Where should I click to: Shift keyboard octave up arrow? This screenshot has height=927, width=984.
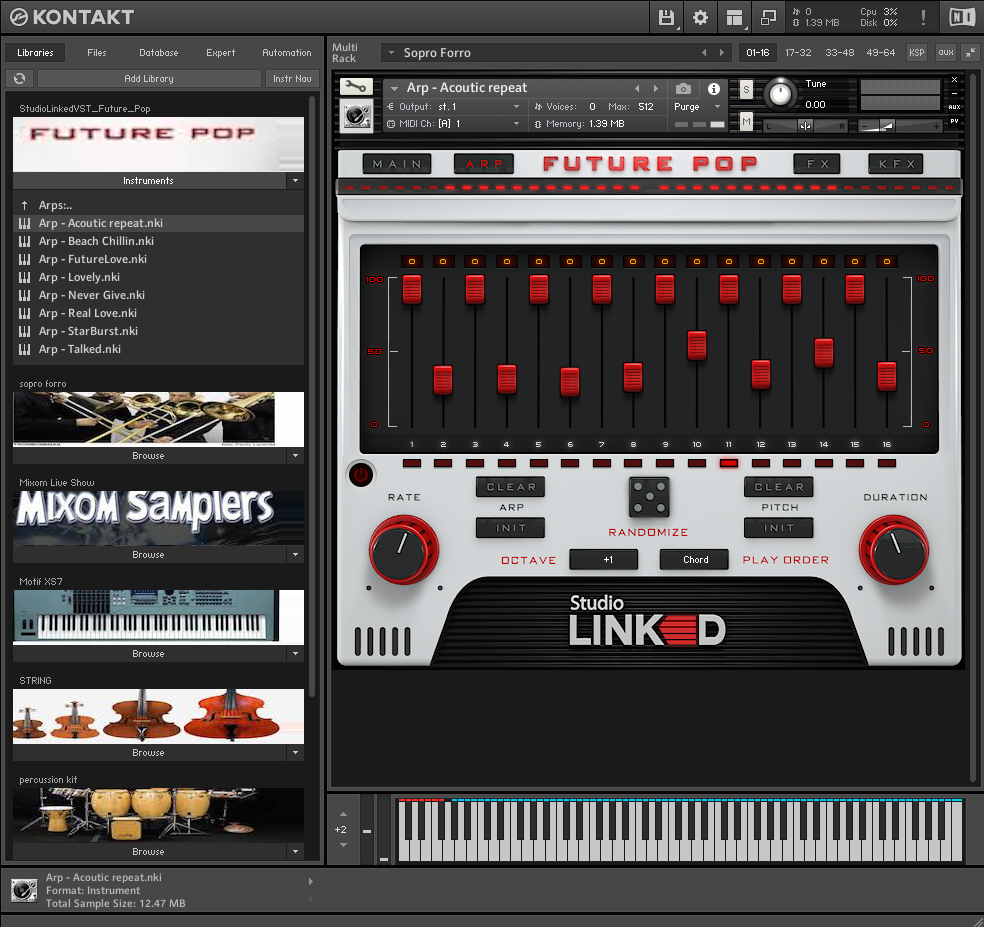pyautogui.click(x=343, y=815)
